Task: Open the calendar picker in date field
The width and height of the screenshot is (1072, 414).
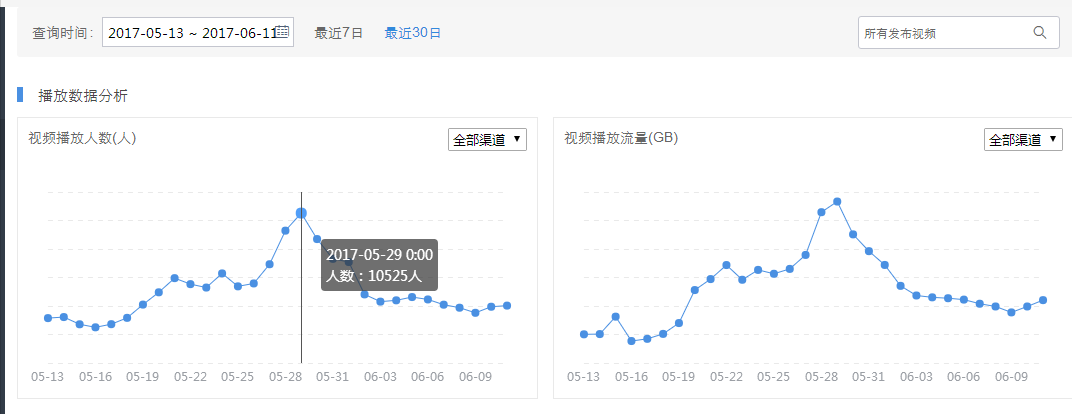Action: click(283, 32)
